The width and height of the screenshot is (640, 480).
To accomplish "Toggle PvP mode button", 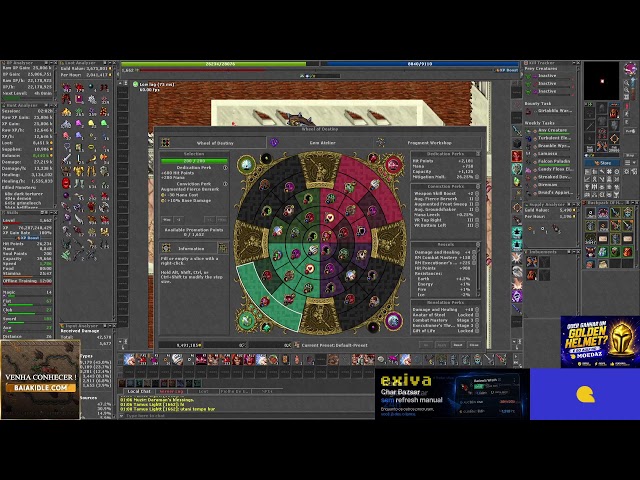I will coord(630,131).
